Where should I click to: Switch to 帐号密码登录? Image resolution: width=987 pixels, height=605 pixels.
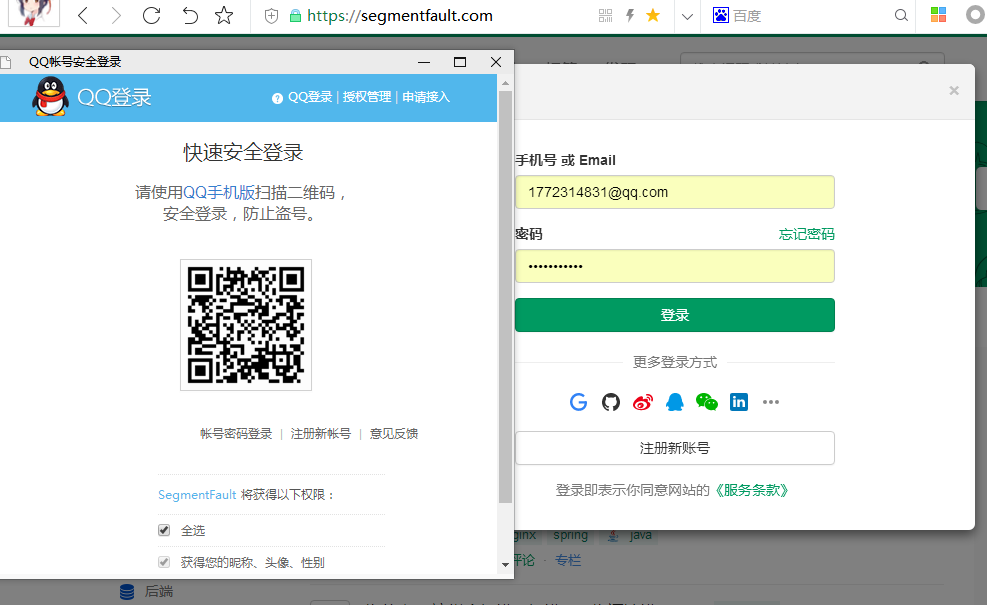point(236,434)
